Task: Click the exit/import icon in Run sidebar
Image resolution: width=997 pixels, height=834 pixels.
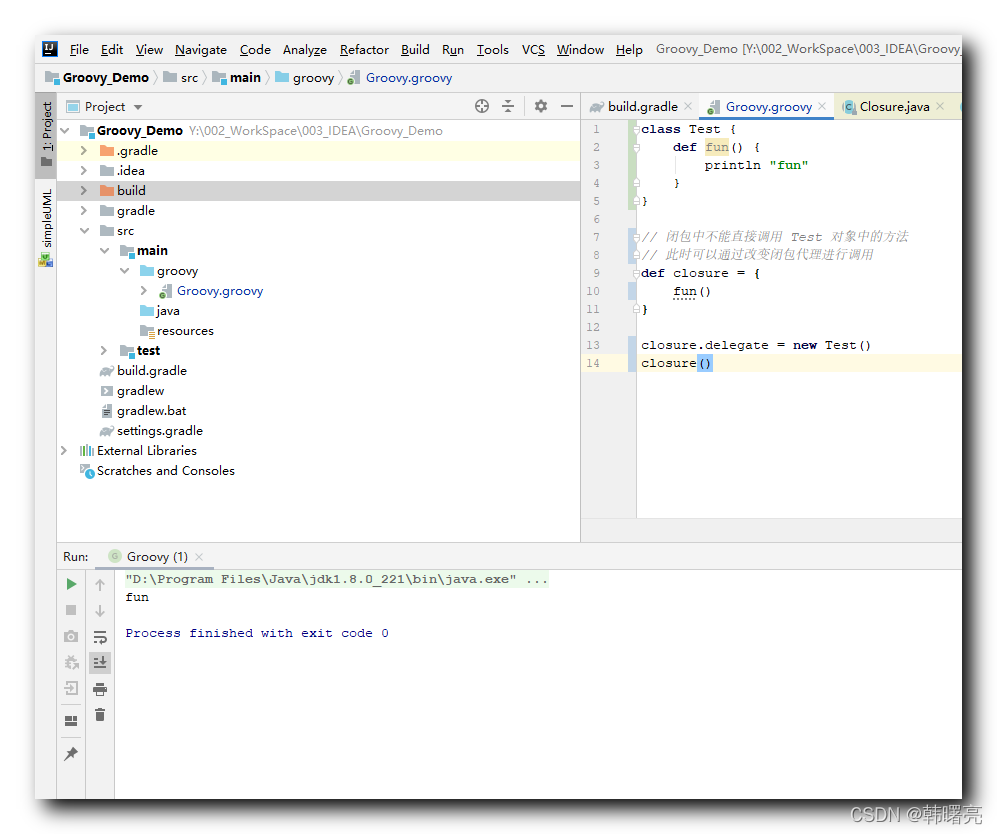Action: pyautogui.click(x=71, y=688)
